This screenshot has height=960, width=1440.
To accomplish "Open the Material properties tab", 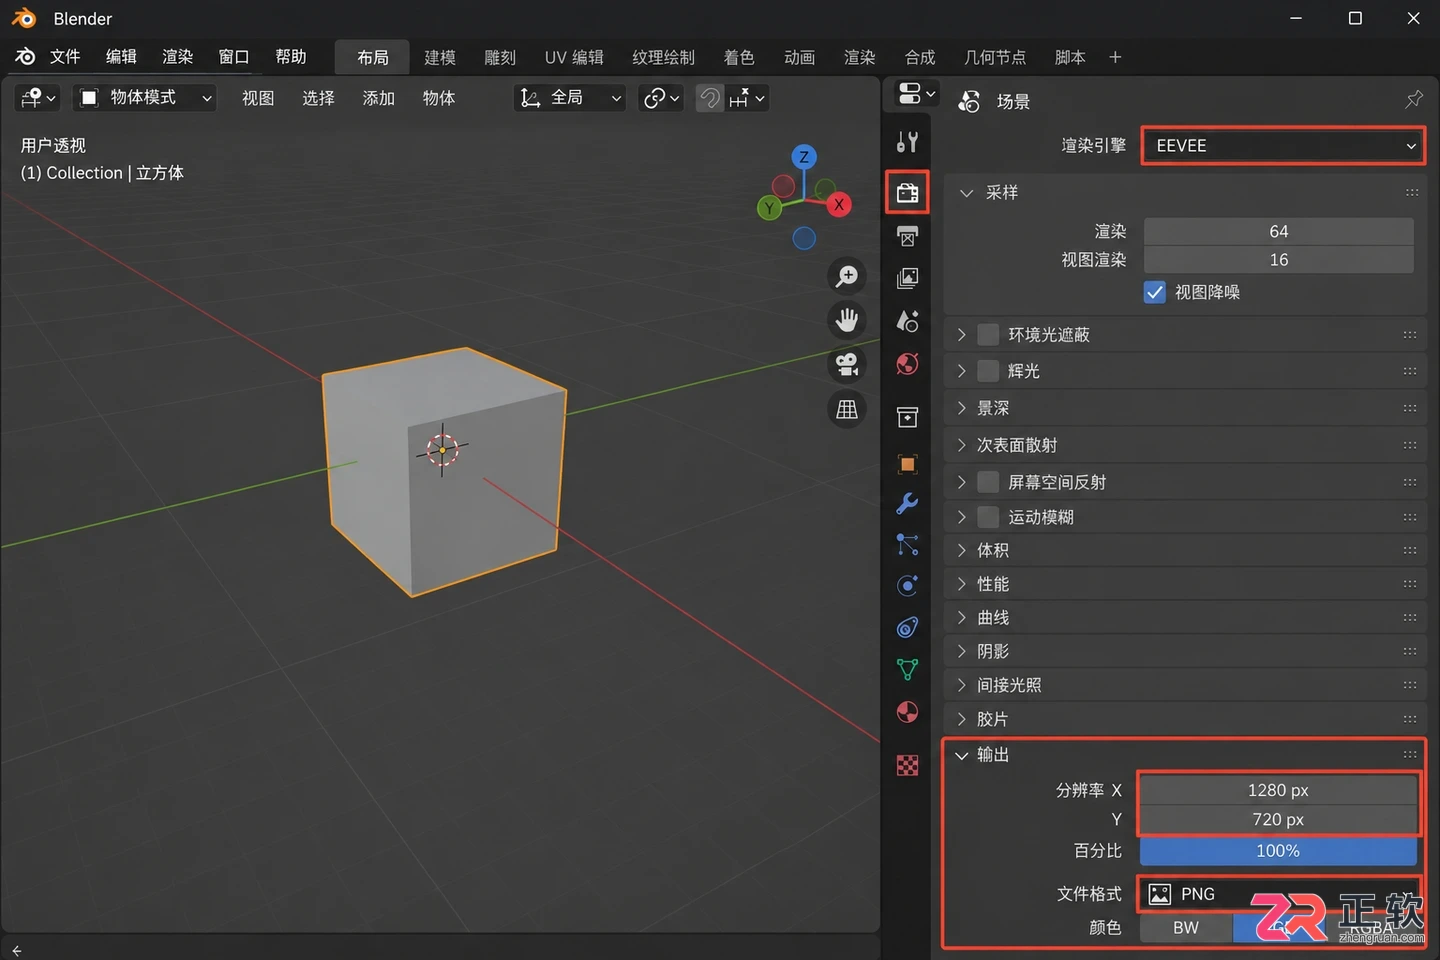I will 907,712.
